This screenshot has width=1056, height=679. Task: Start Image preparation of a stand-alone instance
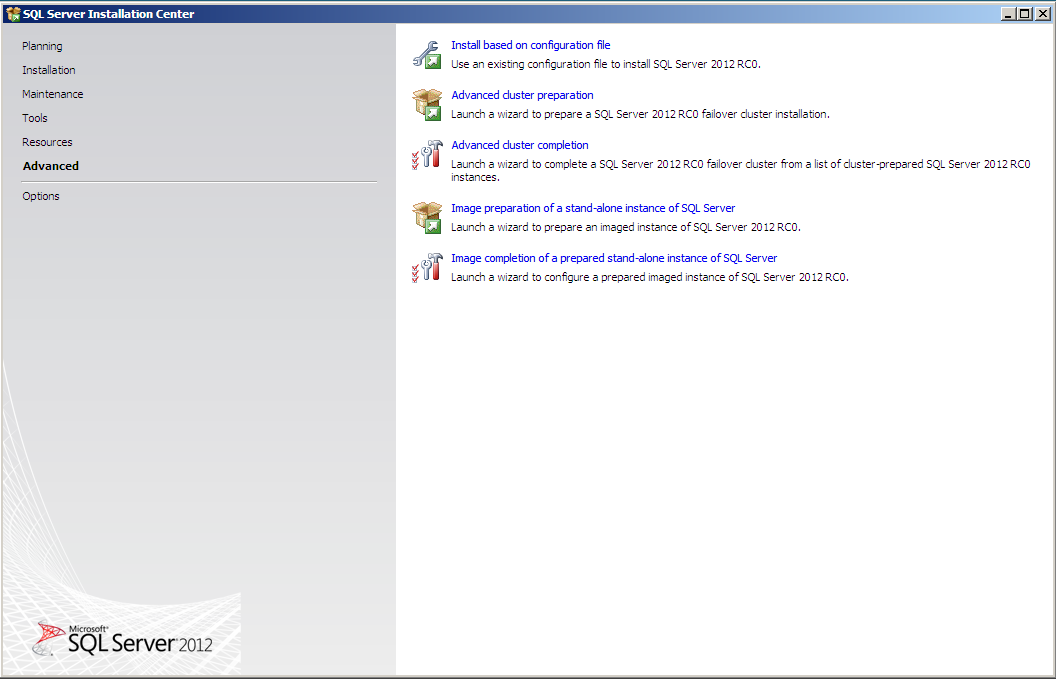click(592, 208)
